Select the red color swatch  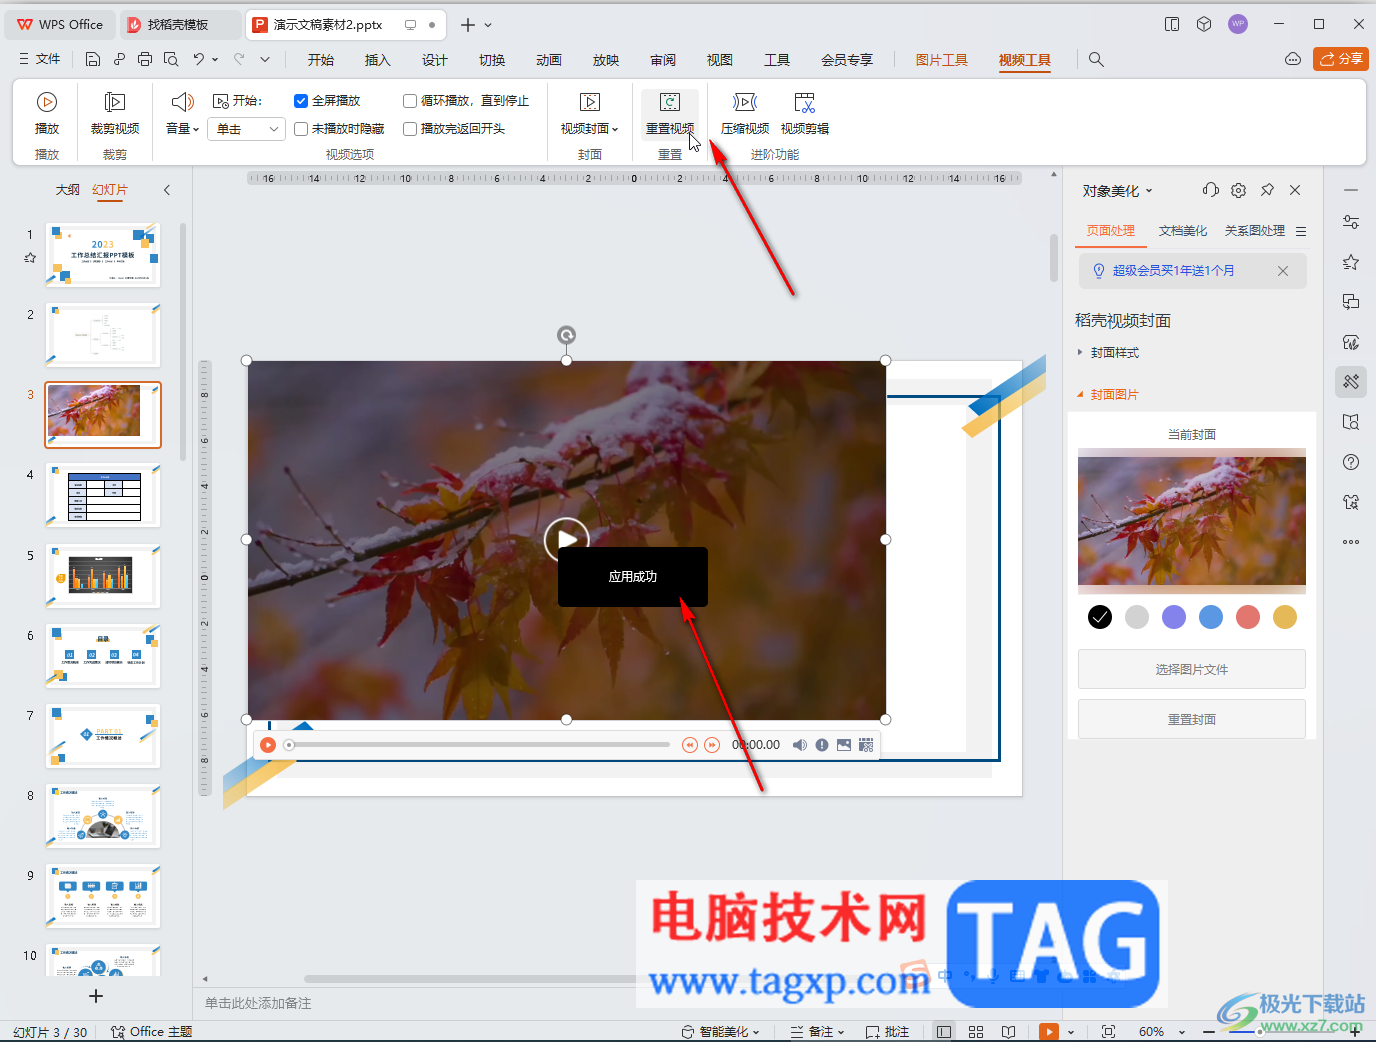point(1248,617)
